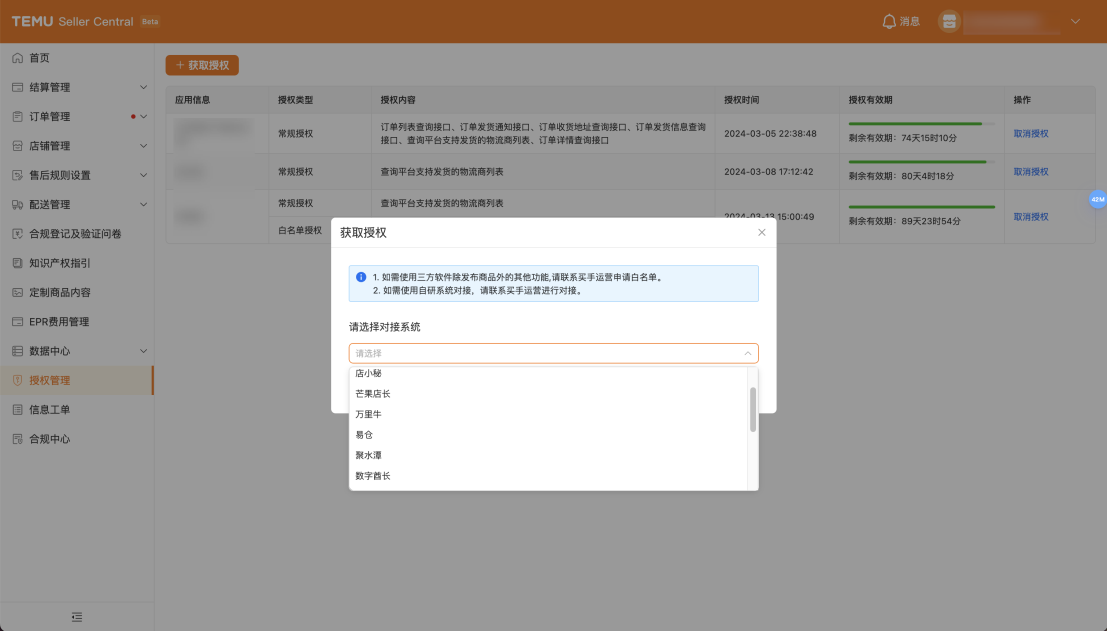This screenshot has width=1107, height=631.
Task: Select 芒果店长 from the dropdown list
Action: coord(373,394)
